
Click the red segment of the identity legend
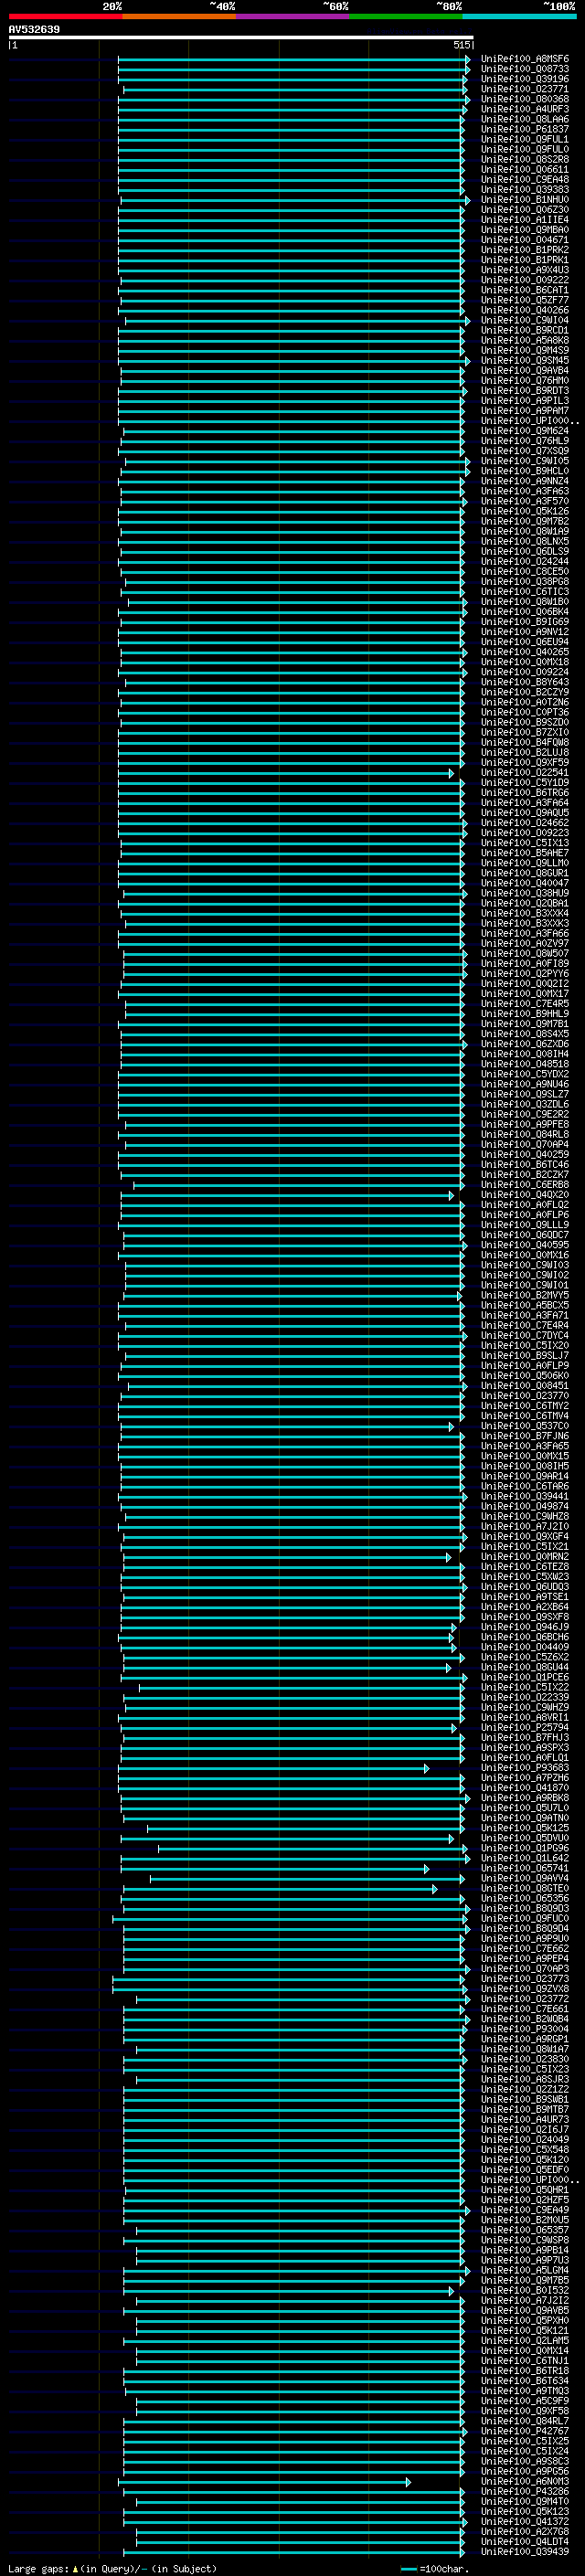[x=65, y=16]
